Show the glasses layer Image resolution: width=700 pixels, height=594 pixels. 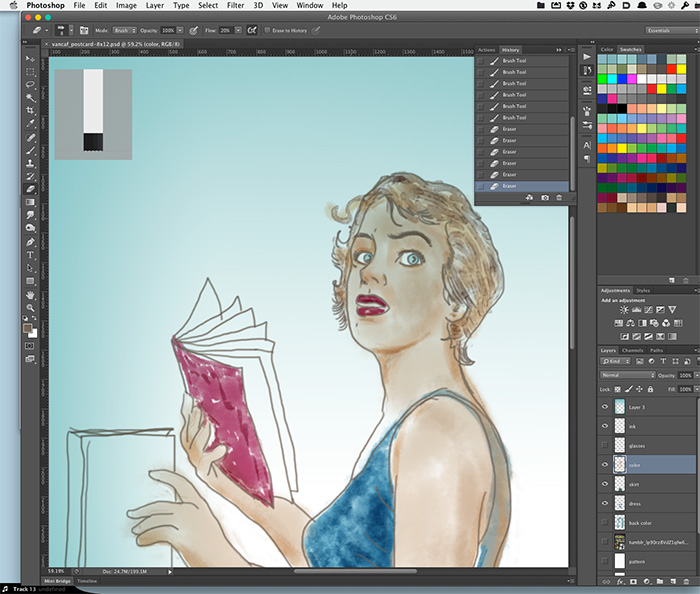605,445
